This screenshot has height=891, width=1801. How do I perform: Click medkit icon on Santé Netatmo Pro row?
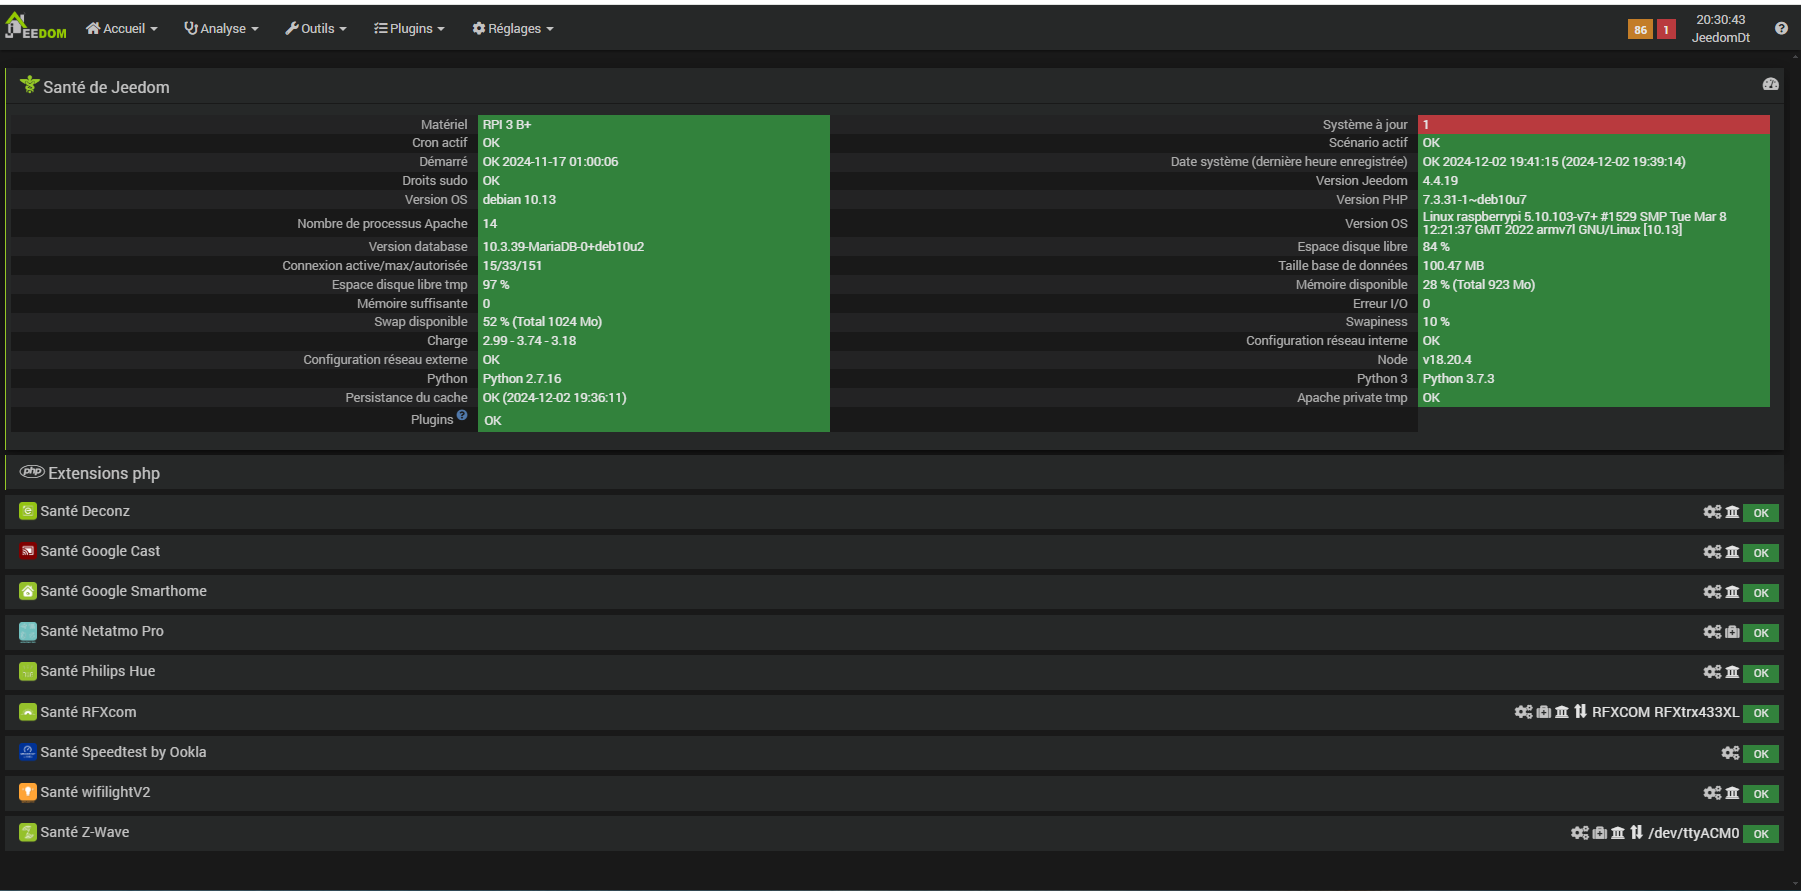(x=1732, y=632)
